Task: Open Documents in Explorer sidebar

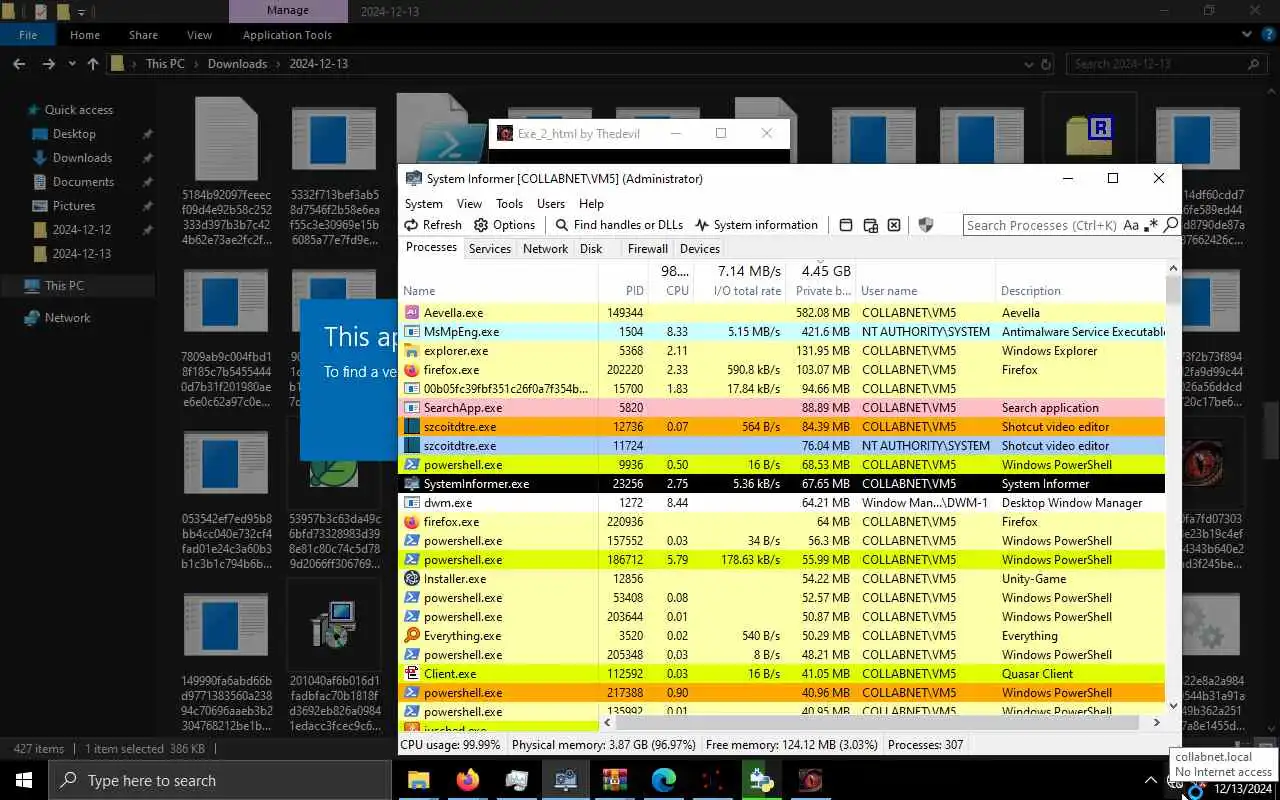Action: tap(83, 182)
